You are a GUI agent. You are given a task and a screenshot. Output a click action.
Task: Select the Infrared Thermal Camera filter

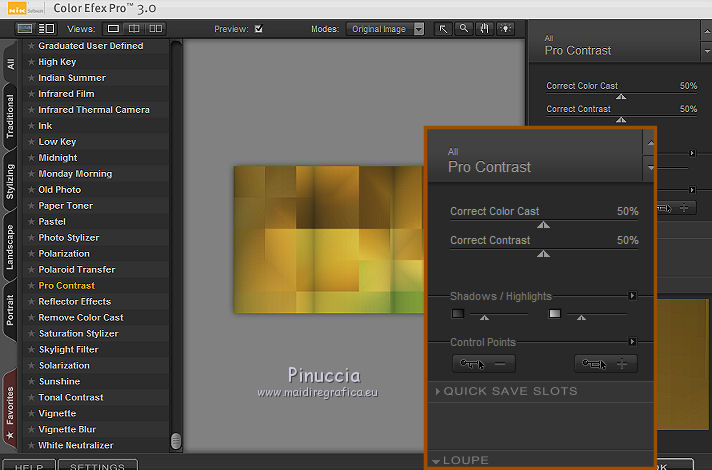tap(94, 109)
